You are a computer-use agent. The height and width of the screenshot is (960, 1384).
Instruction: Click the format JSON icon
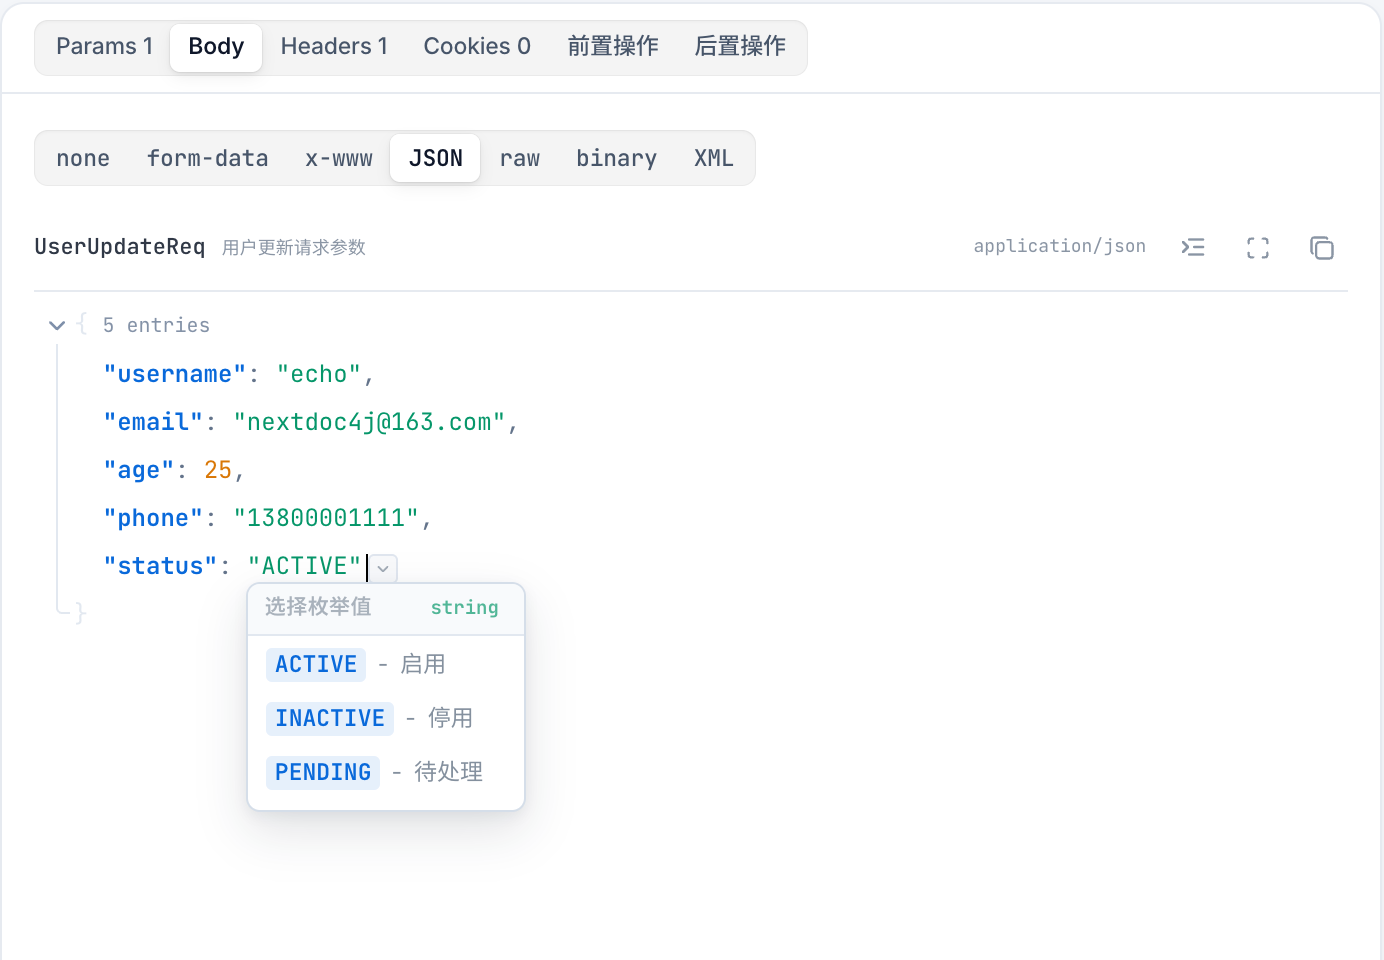(1193, 247)
